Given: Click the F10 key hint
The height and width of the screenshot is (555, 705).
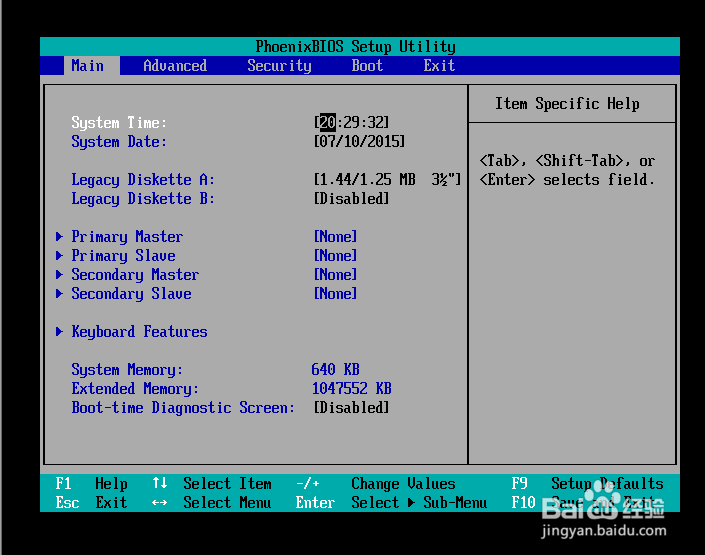Looking at the screenshot, I should coord(523,502).
